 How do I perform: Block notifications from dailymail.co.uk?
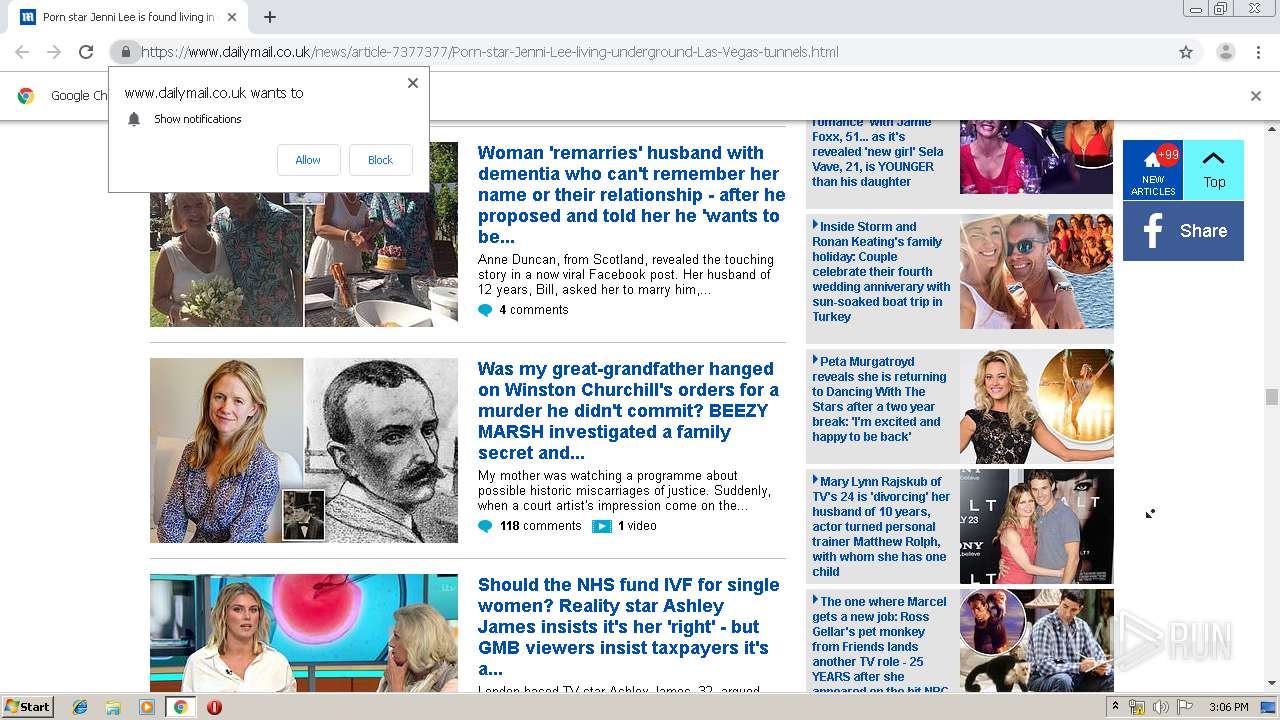point(380,160)
